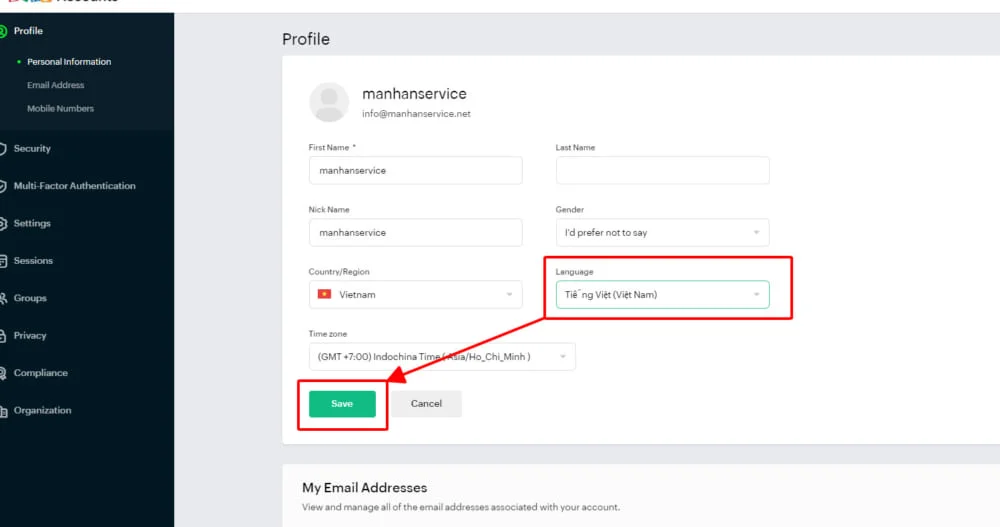
Task: Click the Cancel button
Action: point(426,403)
